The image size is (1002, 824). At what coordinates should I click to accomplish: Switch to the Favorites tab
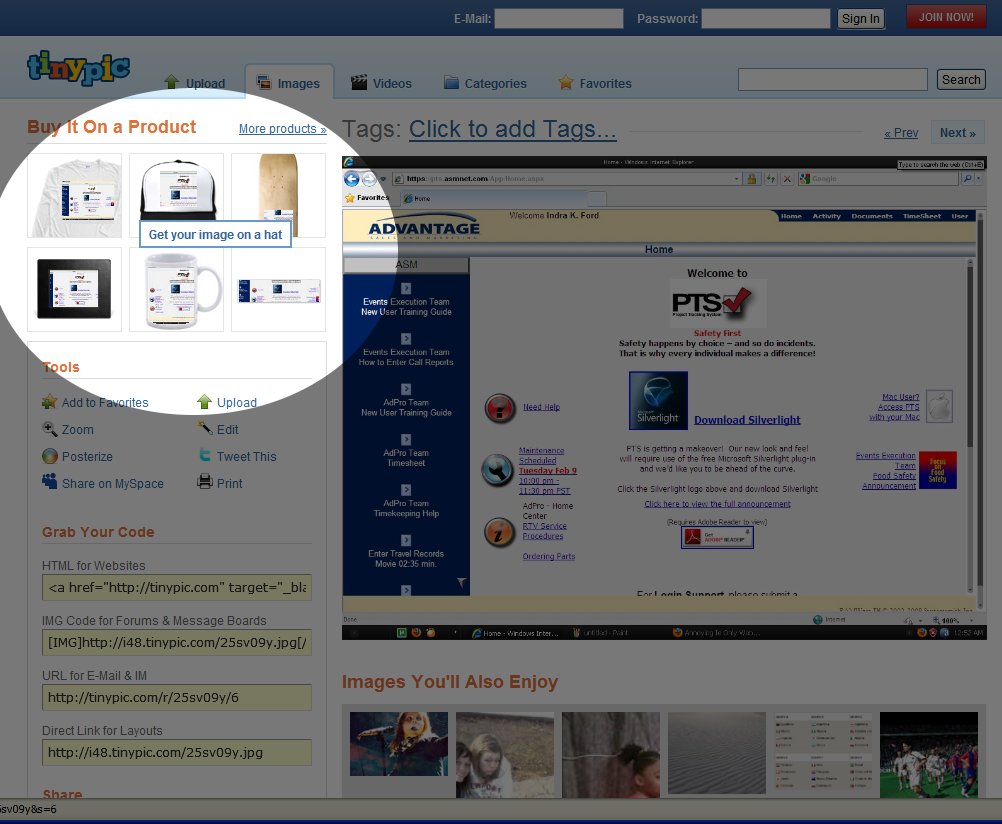point(595,83)
